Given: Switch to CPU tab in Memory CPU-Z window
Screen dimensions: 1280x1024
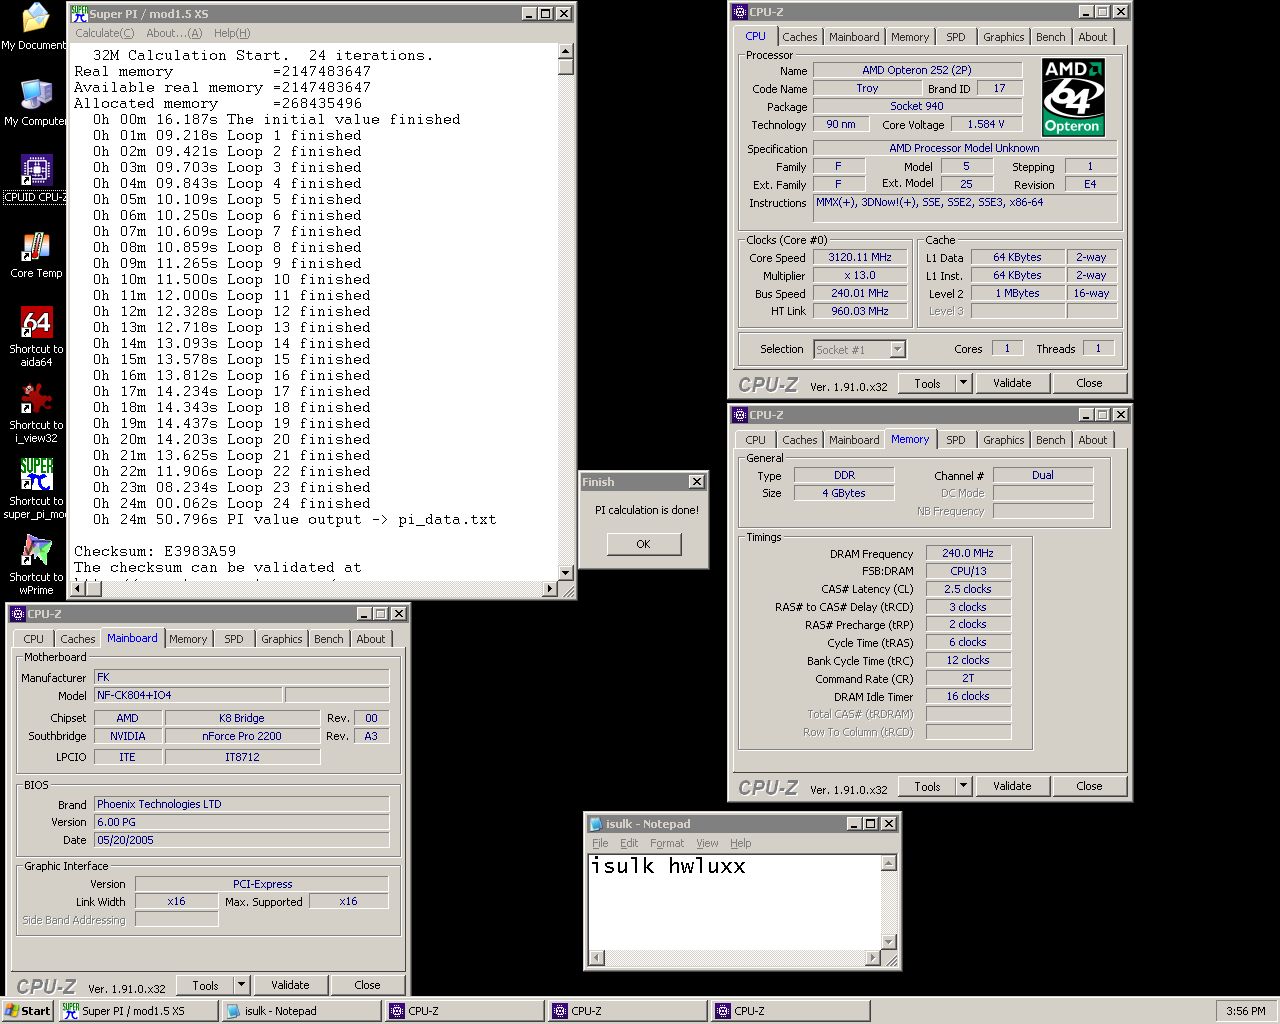Looking at the screenshot, I should point(755,440).
